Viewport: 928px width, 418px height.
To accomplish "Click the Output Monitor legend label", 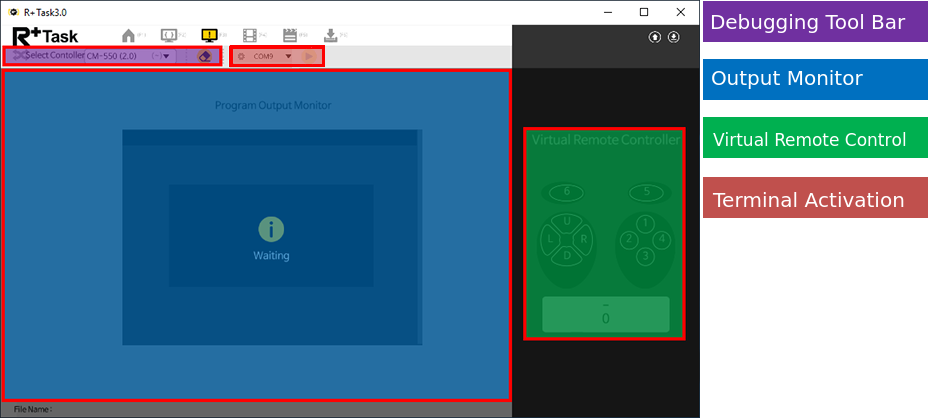I will tap(815, 79).
